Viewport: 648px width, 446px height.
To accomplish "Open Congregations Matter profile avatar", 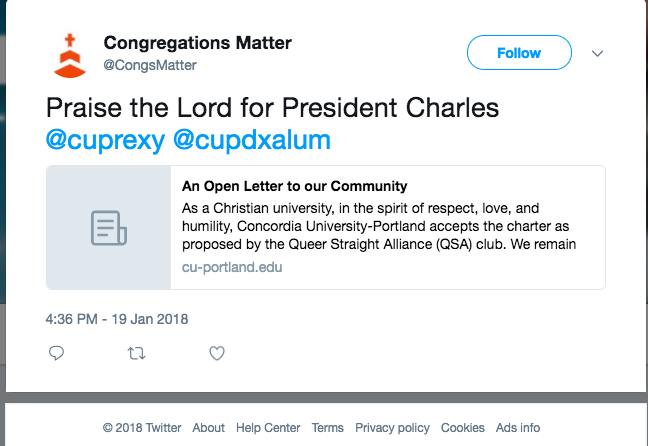I will [x=70, y=55].
